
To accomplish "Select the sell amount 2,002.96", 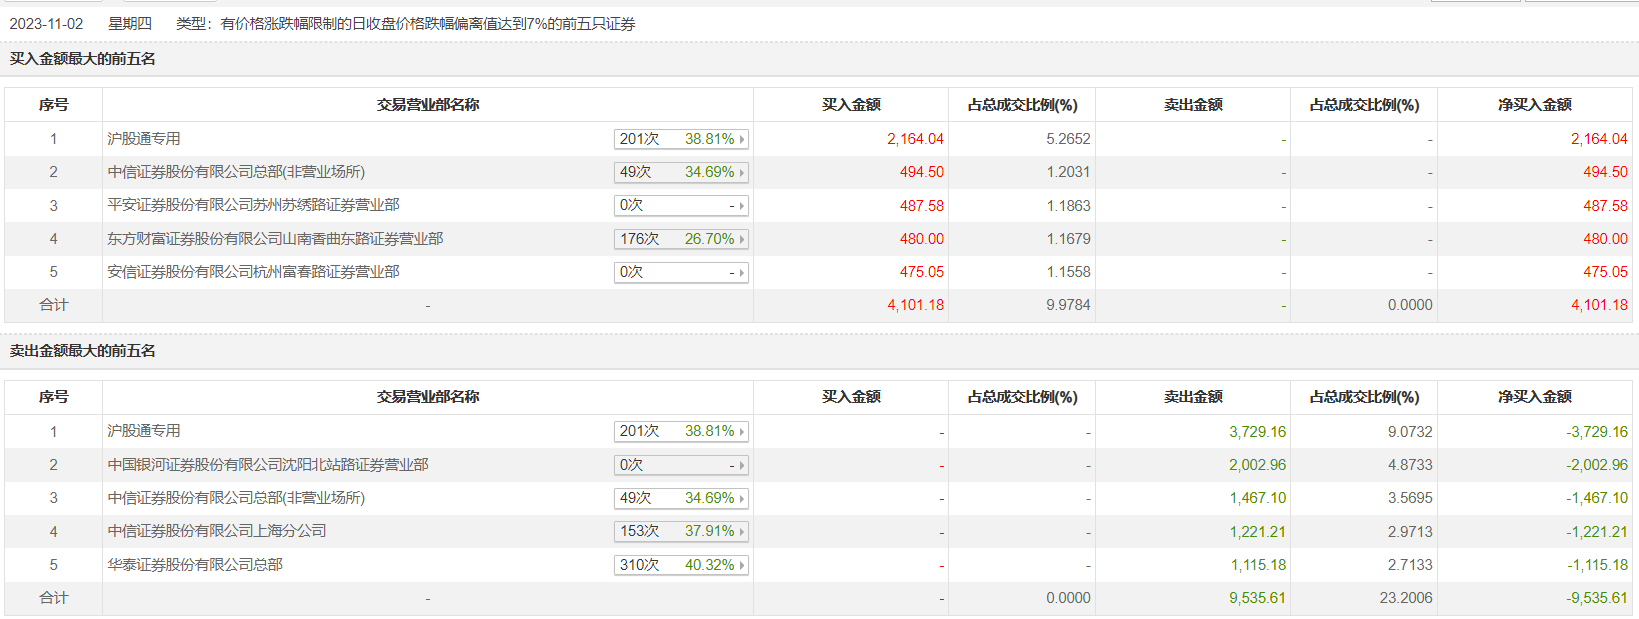I will pyautogui.click(x=1257, y=465).
